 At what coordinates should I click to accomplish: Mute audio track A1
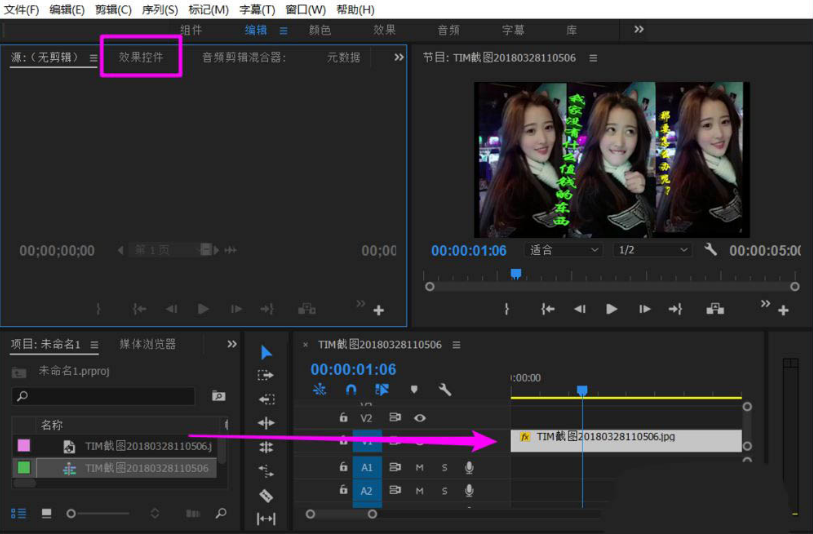(x=420, y=467)
